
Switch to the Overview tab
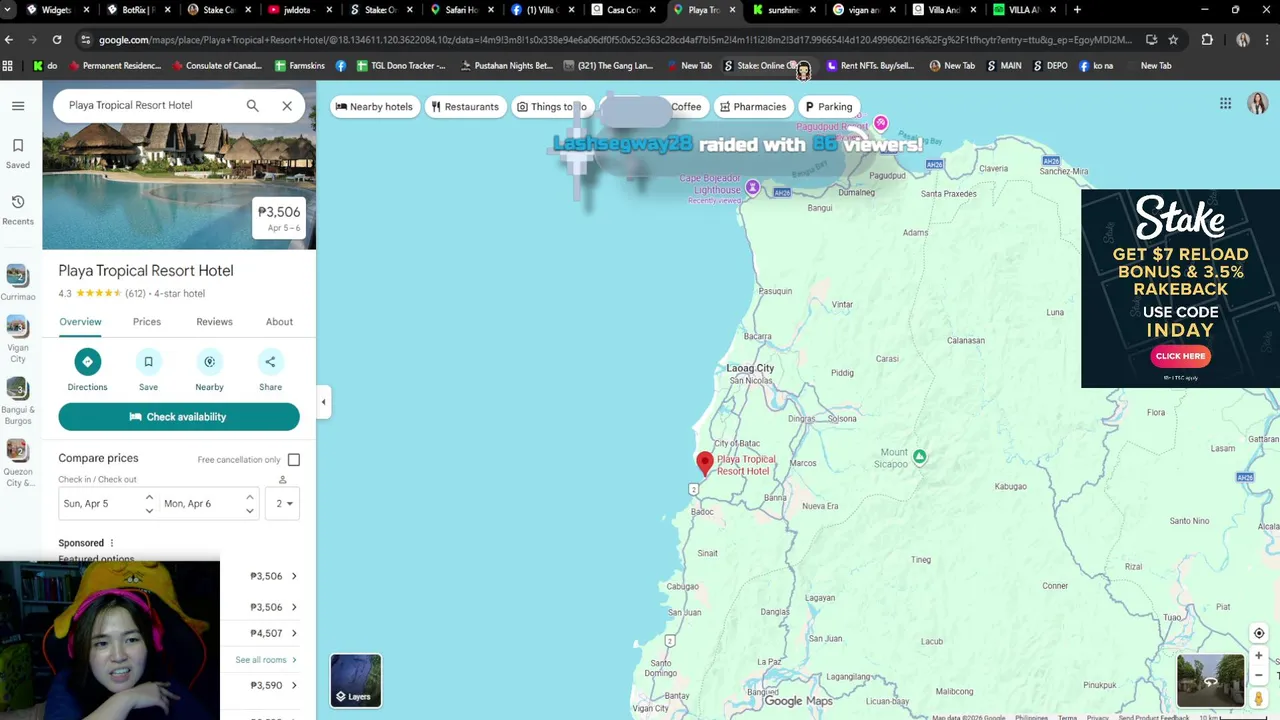[80, 322]
